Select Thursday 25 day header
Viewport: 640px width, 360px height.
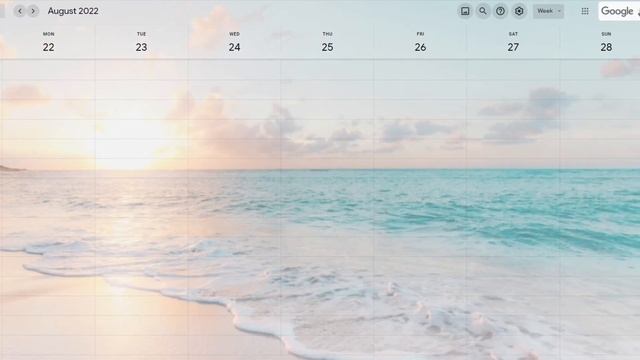(327, 43)
